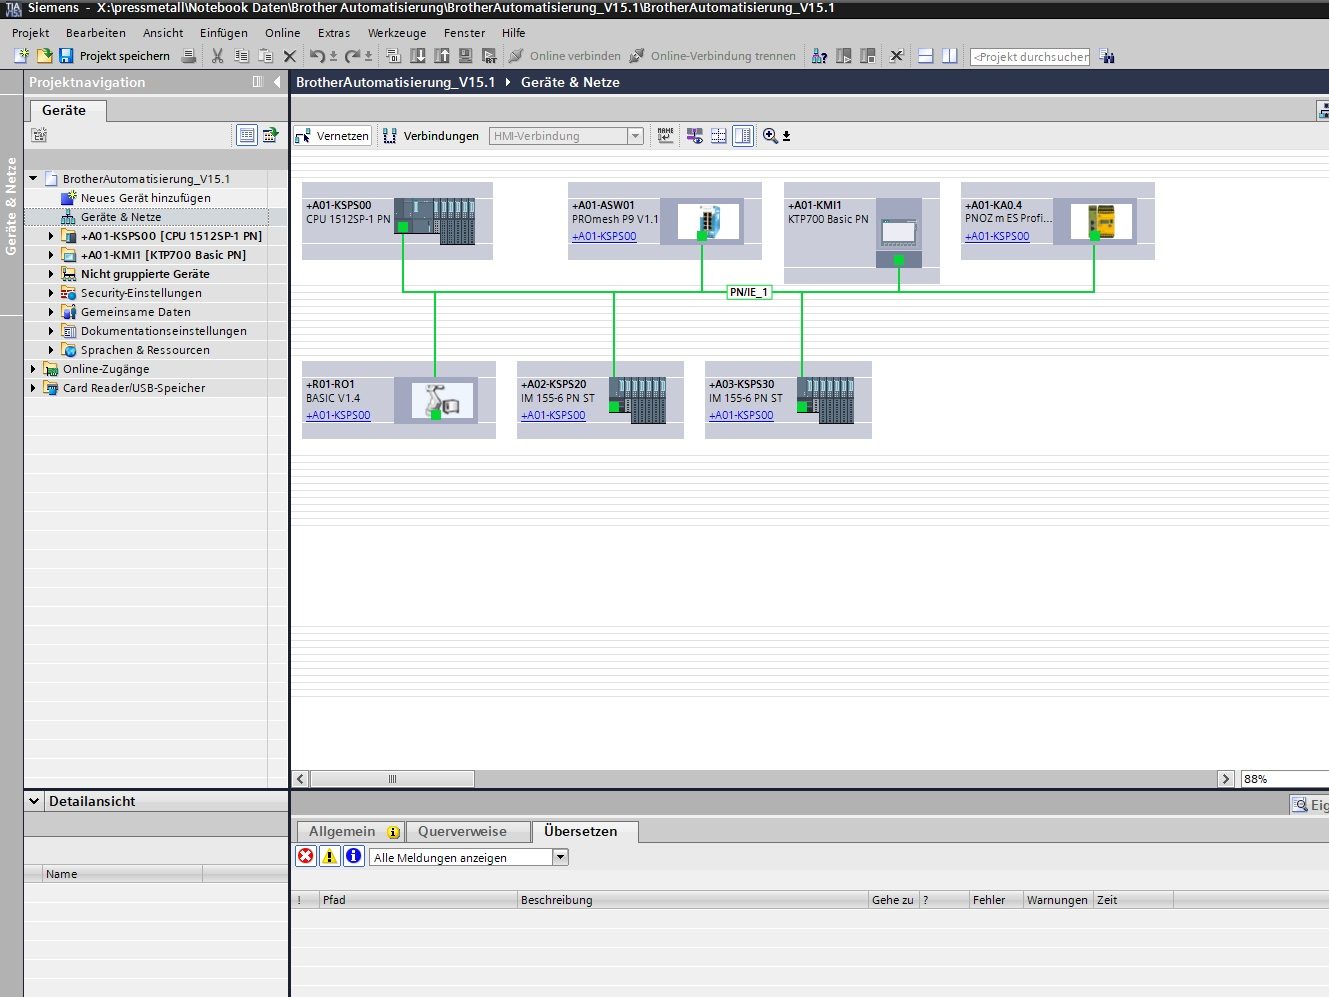Click the cut scissors icon in toolbar
The image size is (1329, 997).
217,56
